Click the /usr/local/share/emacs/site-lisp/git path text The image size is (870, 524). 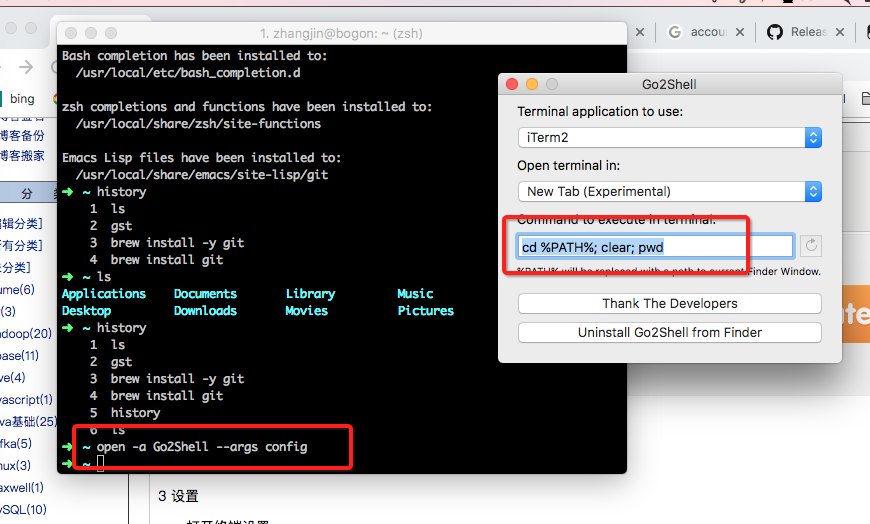pyautogui.click(x=202, y=175)
